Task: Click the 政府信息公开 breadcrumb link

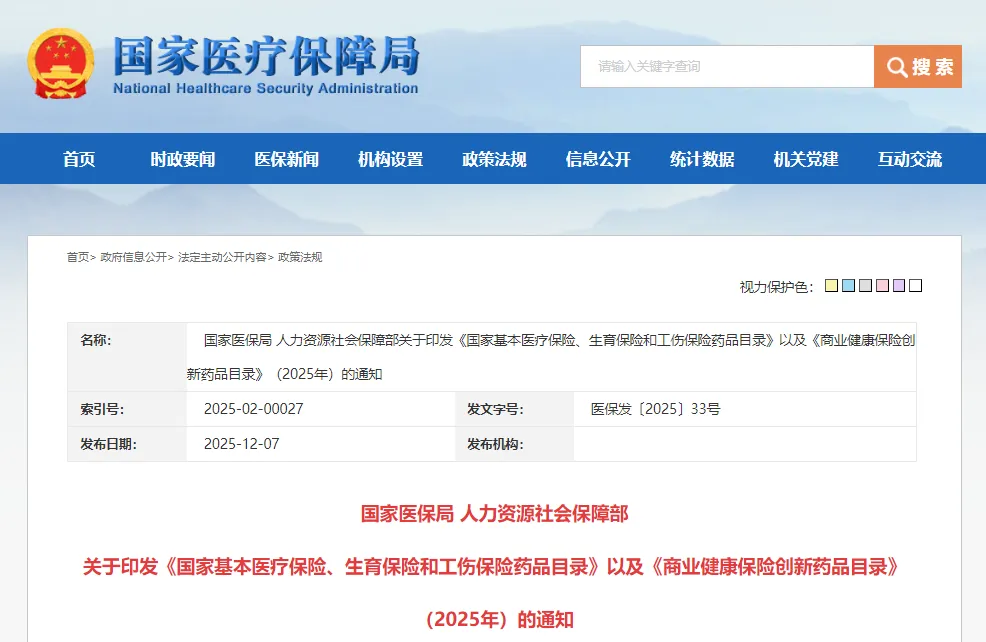Action: [134, 257]
